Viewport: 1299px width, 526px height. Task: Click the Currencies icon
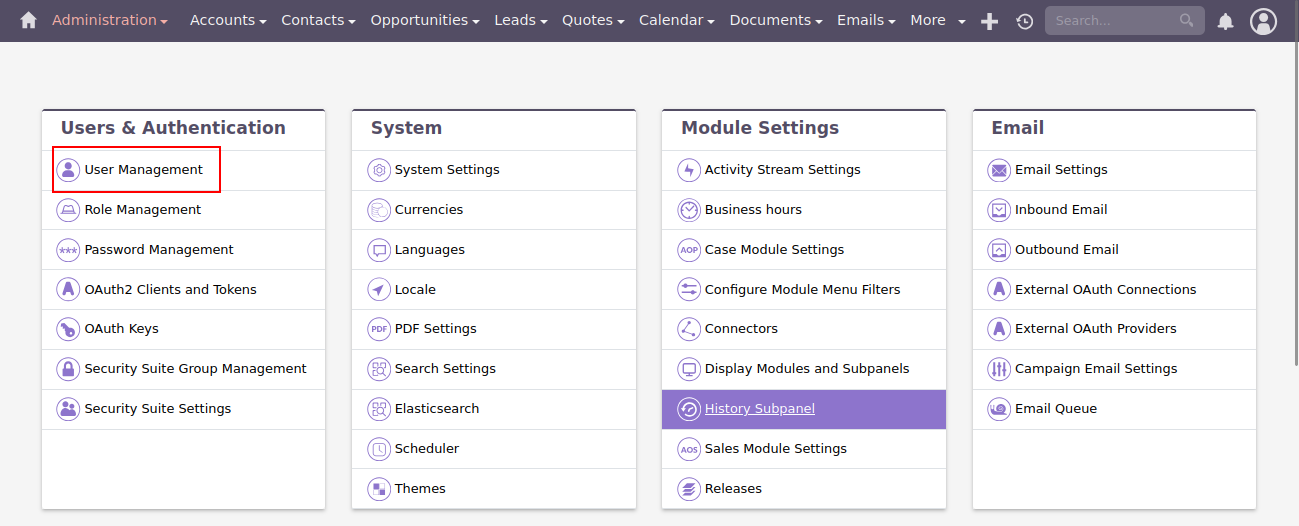(x=379, y=210)
